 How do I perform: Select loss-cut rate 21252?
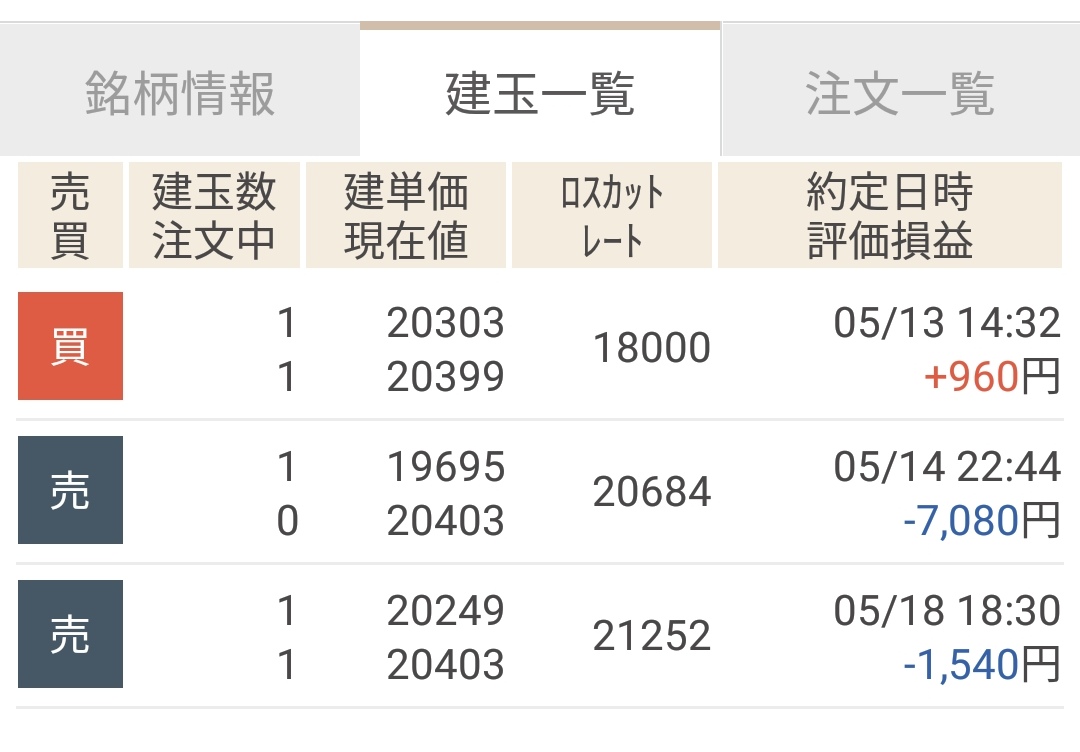(x=652, y=636)
